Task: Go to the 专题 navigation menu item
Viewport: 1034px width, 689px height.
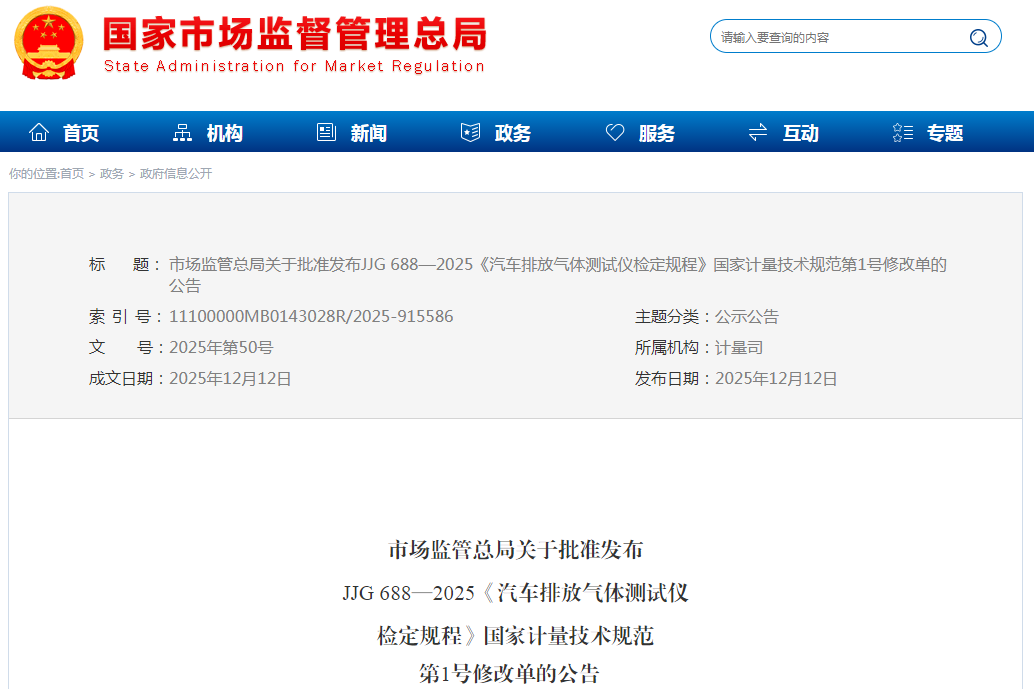Action: pyautogui.click(x=944, y=133)
